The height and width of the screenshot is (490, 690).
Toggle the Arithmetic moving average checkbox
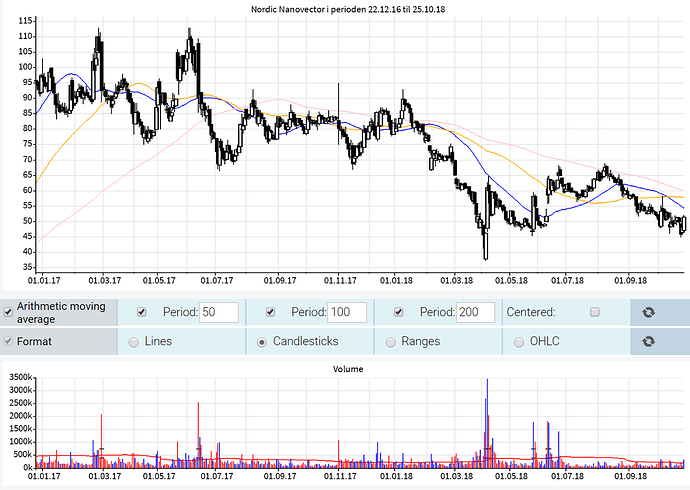click(8, 312)
